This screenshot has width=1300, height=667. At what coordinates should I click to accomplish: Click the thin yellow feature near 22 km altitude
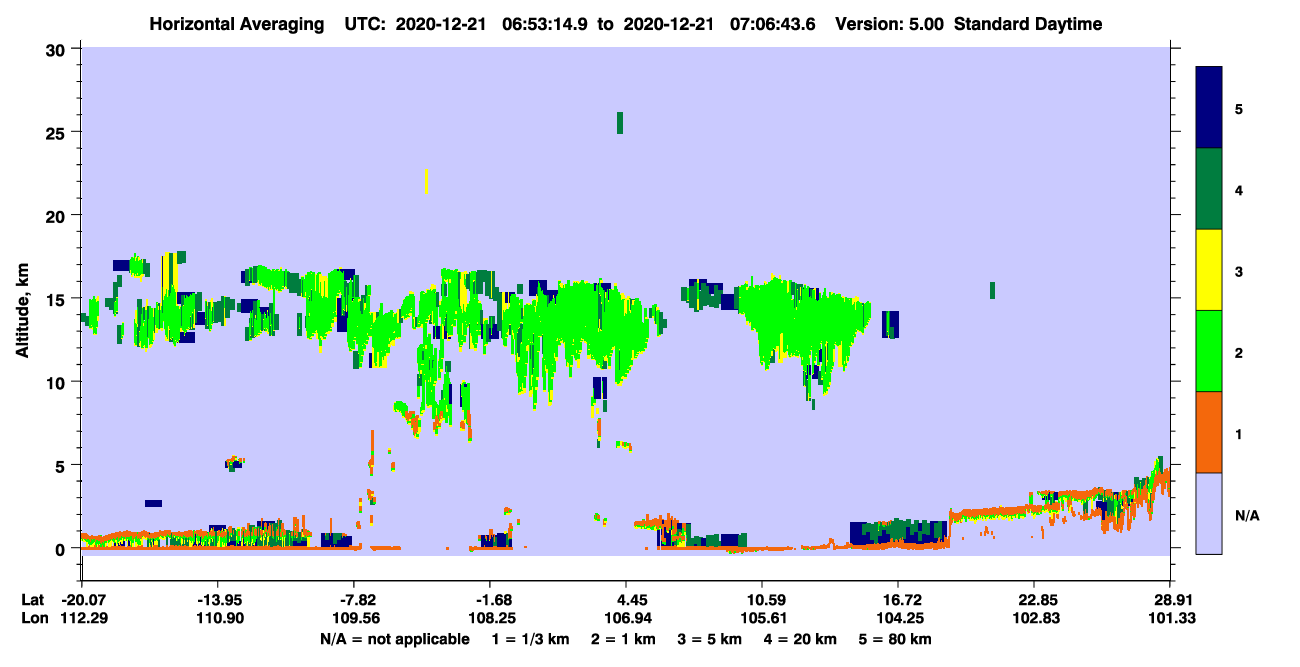point(427,181)
